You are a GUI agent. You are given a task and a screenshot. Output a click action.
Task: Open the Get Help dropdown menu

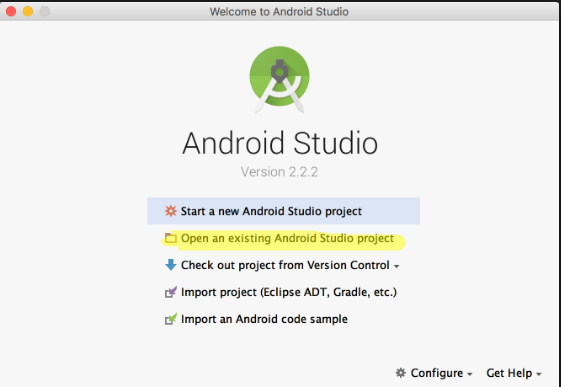pos(514,373)
